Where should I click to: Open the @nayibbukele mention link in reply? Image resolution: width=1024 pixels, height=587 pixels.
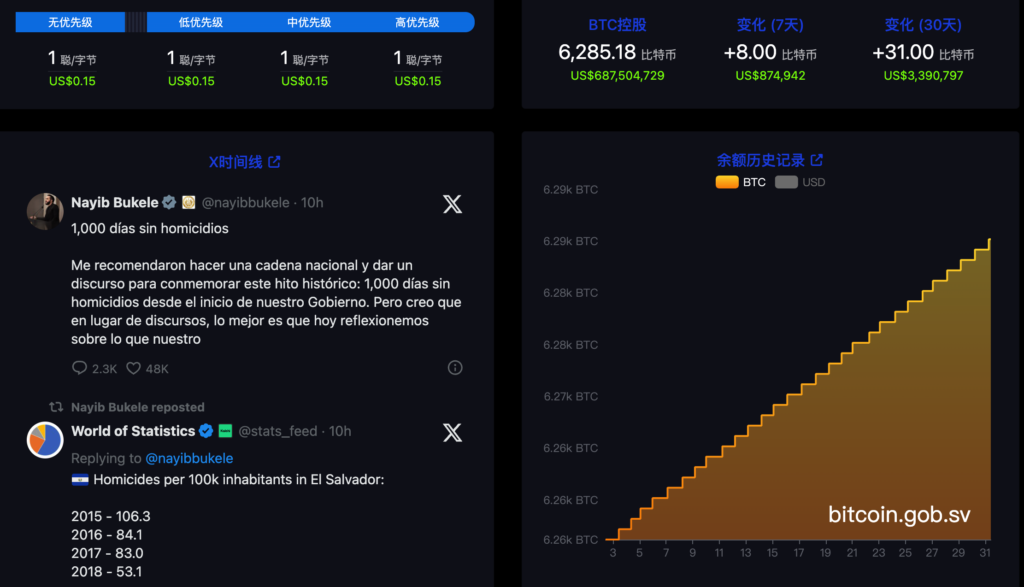(189, 458)
